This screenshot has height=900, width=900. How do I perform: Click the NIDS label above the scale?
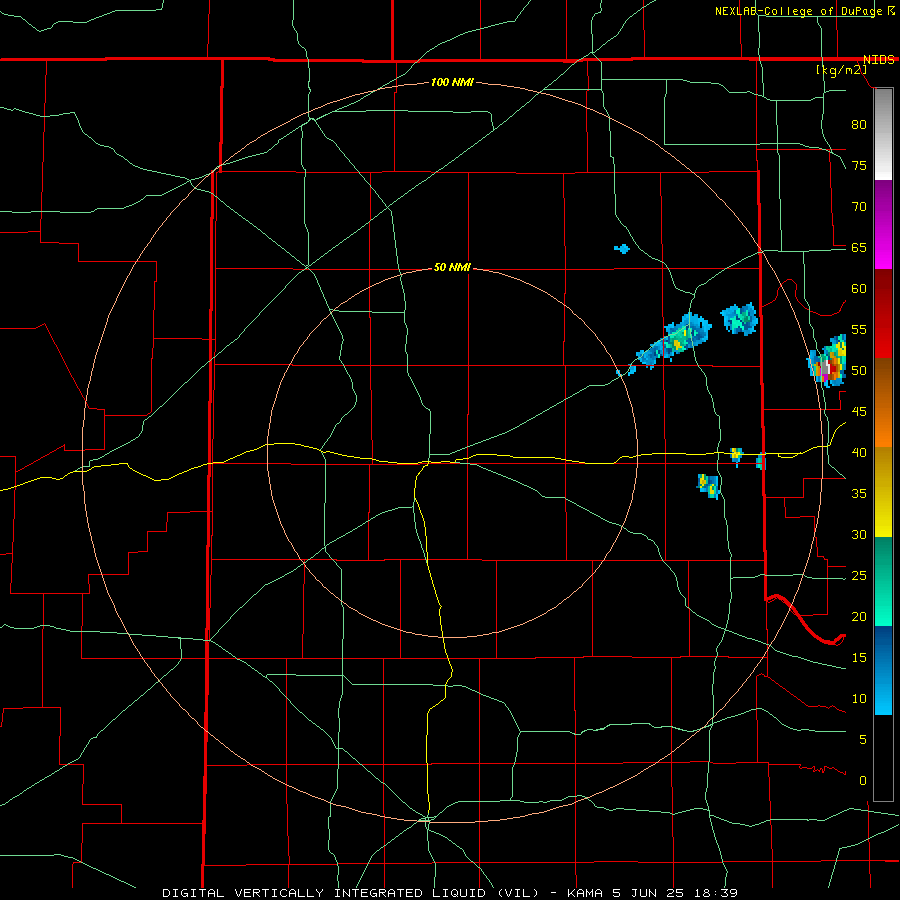tap(879, 60)
